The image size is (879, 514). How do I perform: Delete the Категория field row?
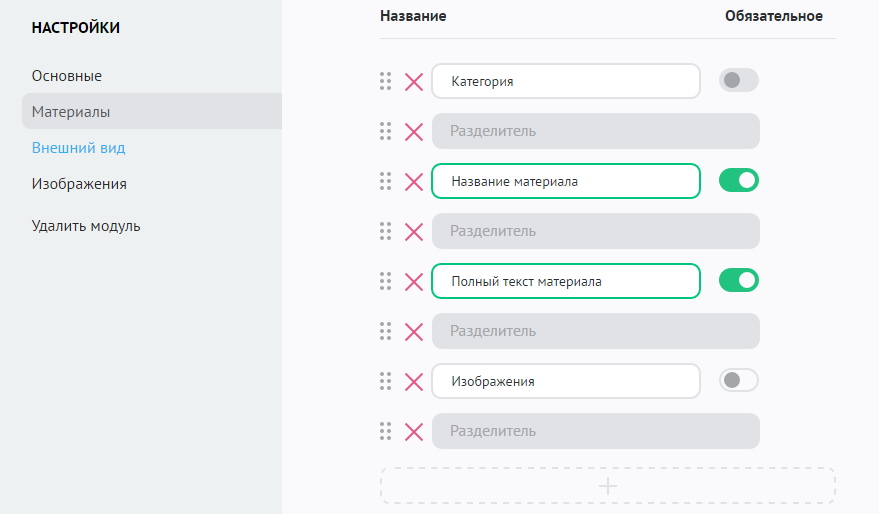414,82
